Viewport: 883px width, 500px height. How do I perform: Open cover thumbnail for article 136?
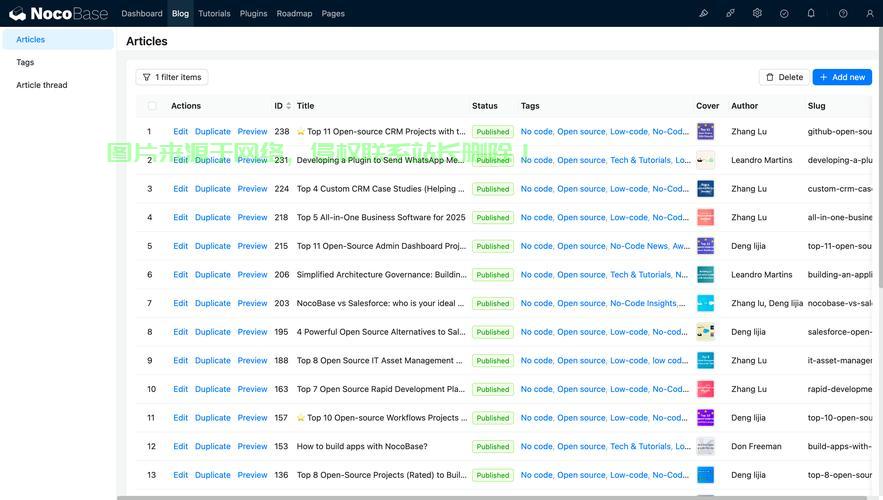click(706, 475)
